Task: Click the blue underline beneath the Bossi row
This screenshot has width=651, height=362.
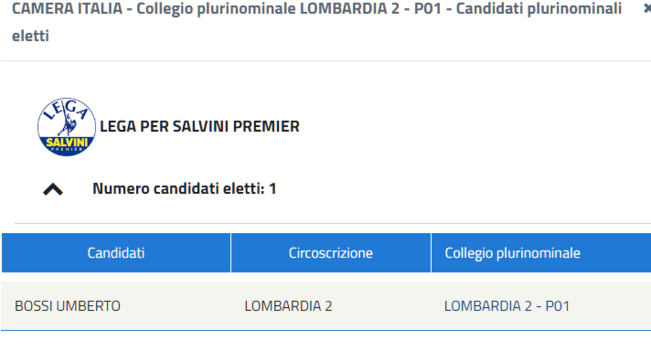Action: tap(326, 330)
